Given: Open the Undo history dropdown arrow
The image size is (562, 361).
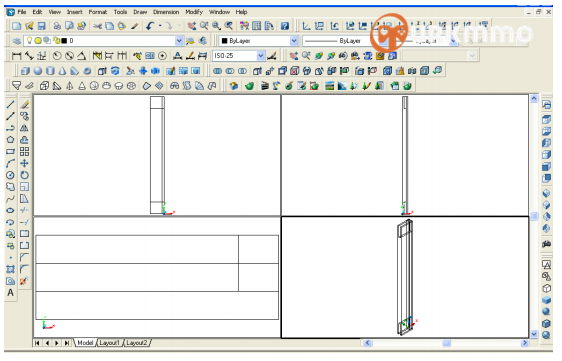Looking at the screenshot, I should pos(160,26).
